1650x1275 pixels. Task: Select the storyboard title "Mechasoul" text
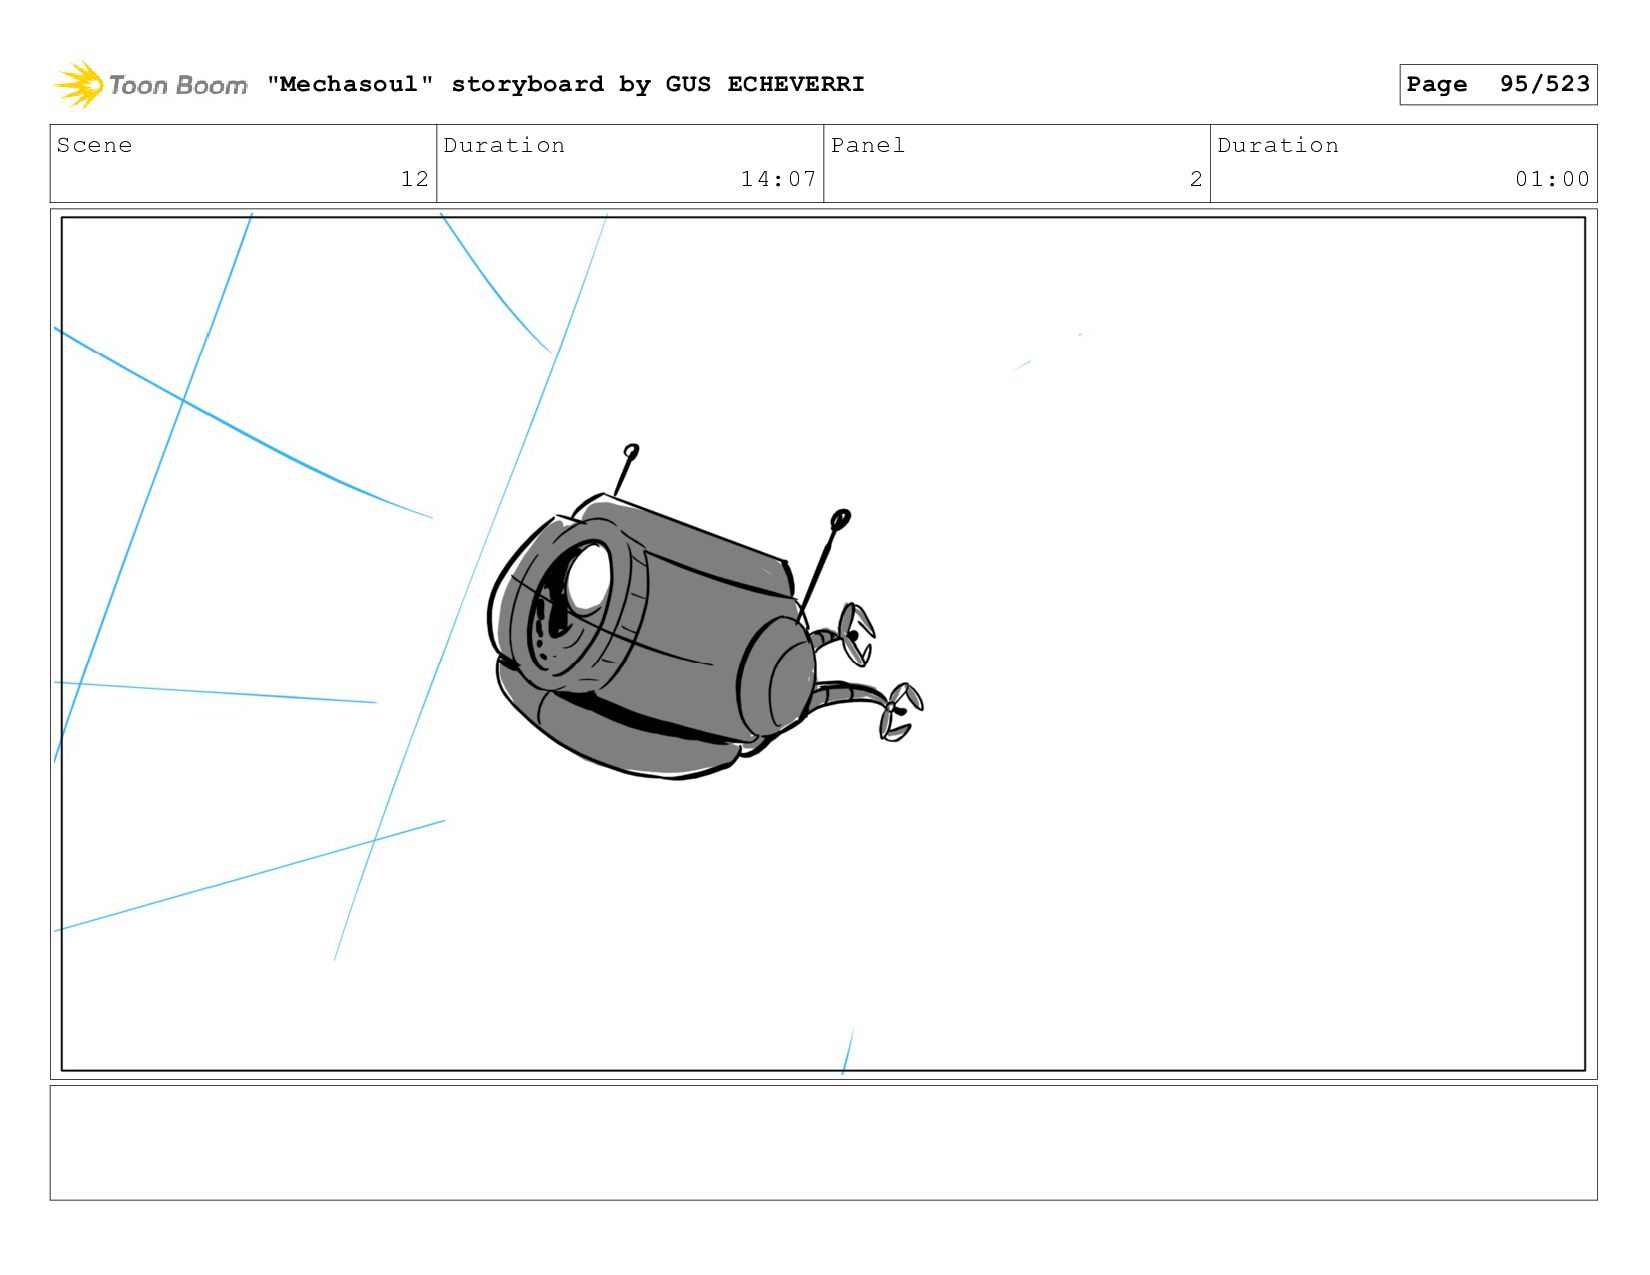(350, 84)
